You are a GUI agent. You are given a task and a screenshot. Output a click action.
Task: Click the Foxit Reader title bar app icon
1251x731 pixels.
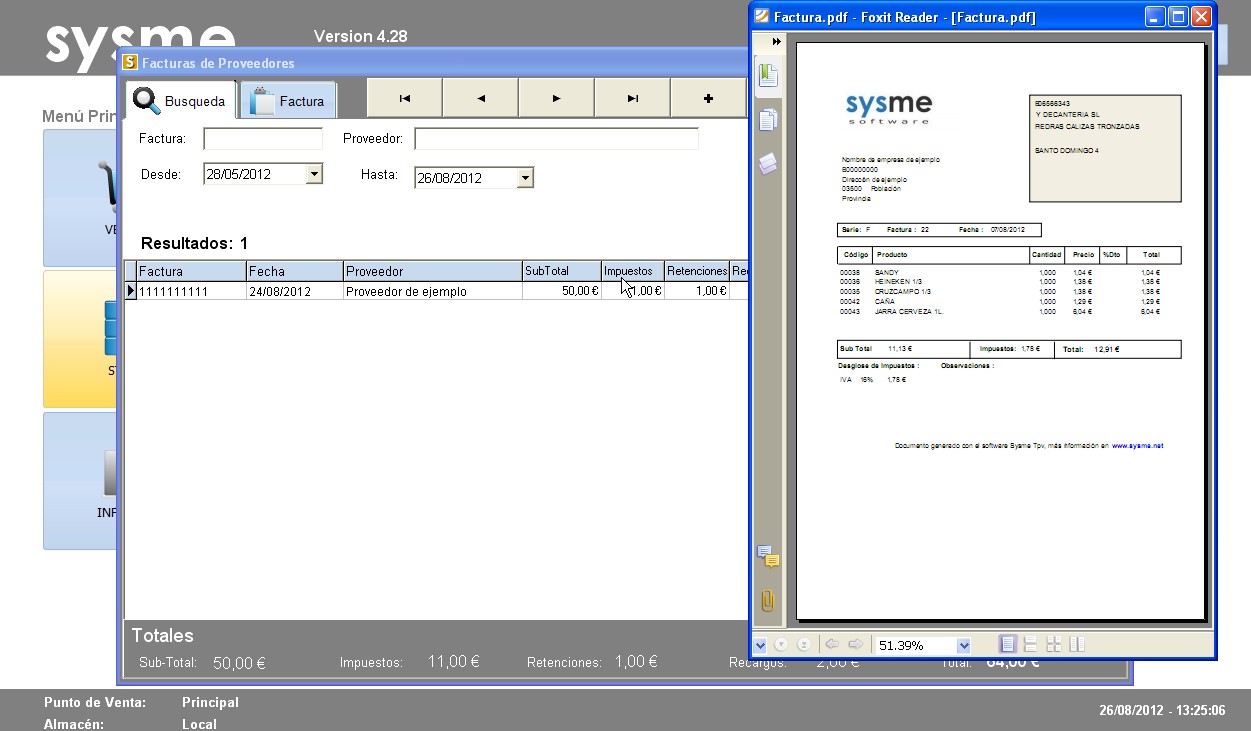tap(762, 17)
